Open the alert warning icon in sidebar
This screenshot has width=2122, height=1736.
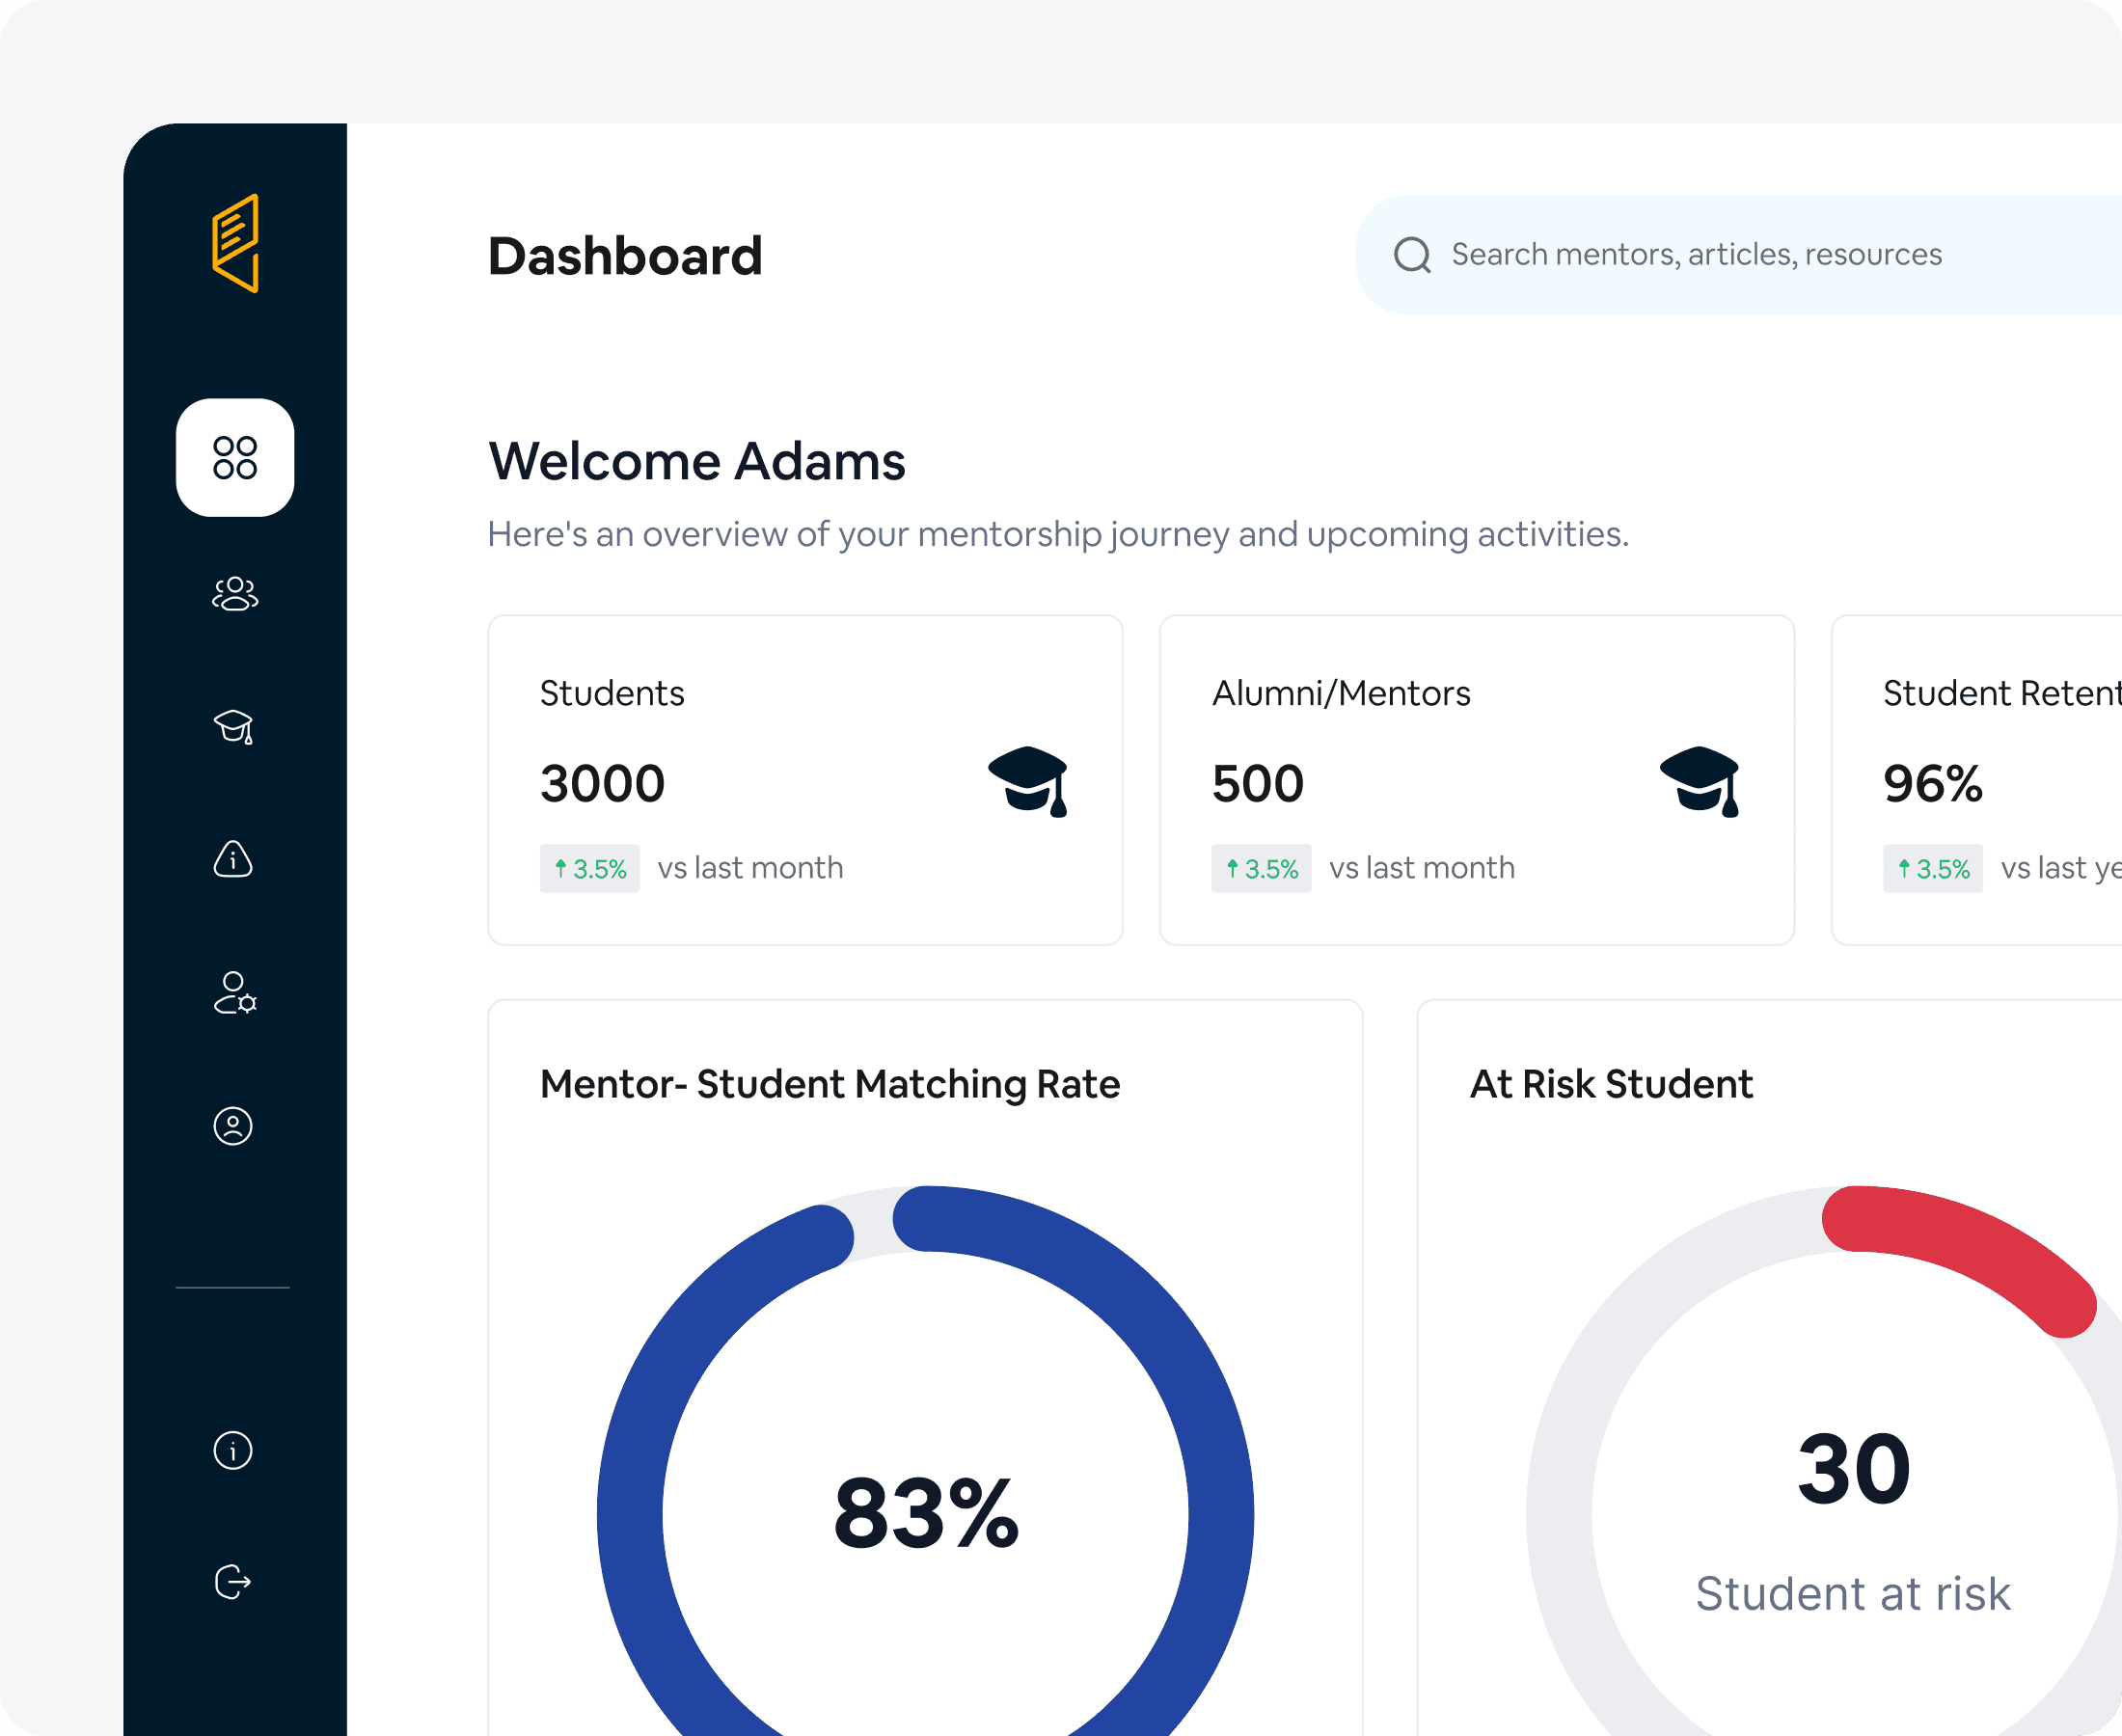(233, 859)
